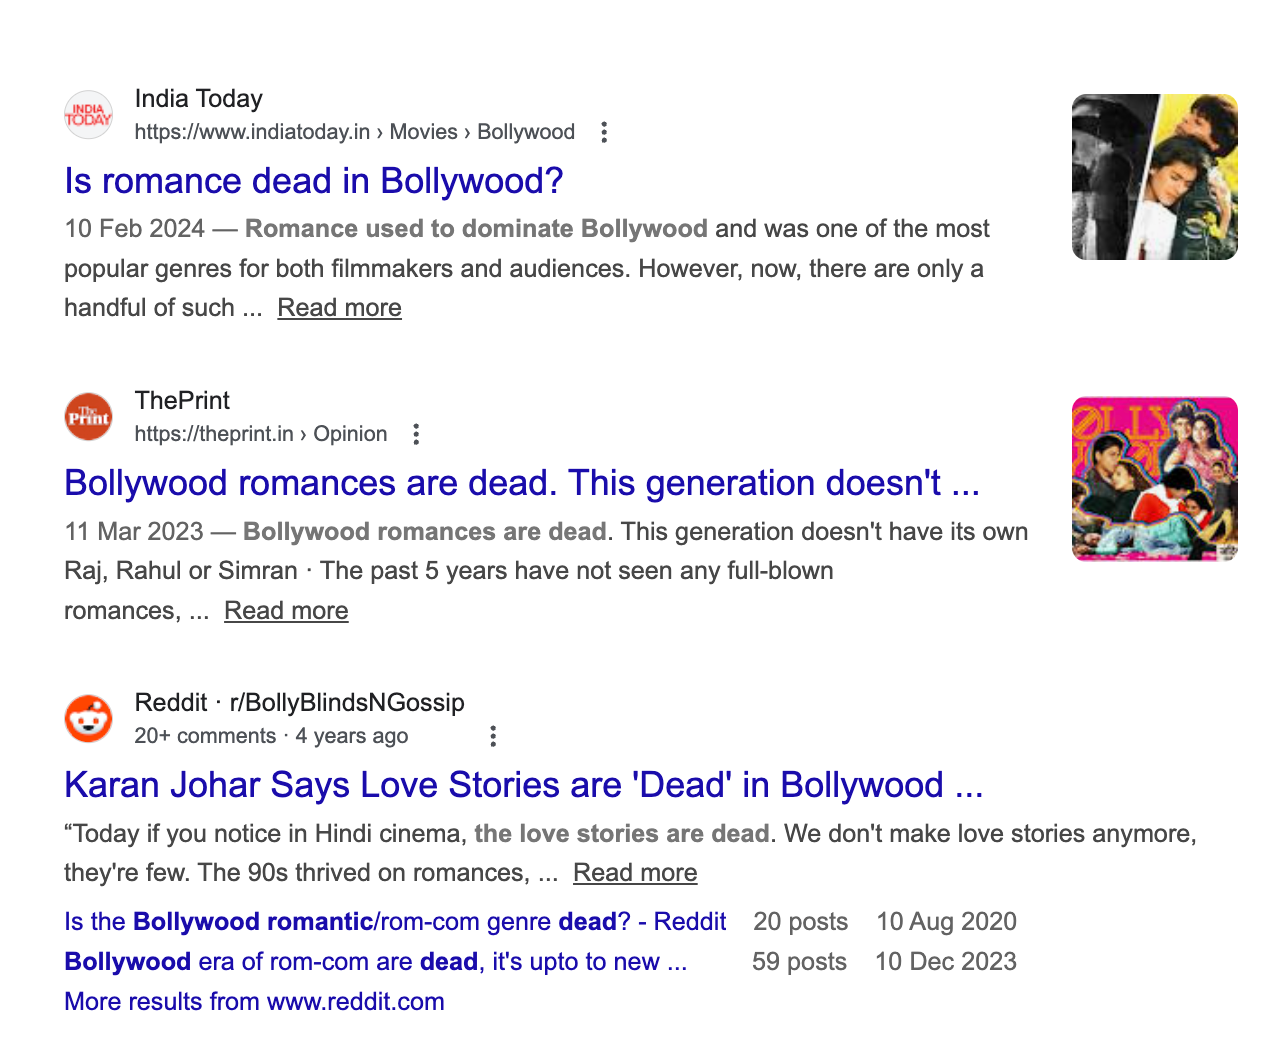This screenshot has height=1056, width=1268.
Task: Open "Is romance dead in Bollywood?"
Action: click(313, 182)
